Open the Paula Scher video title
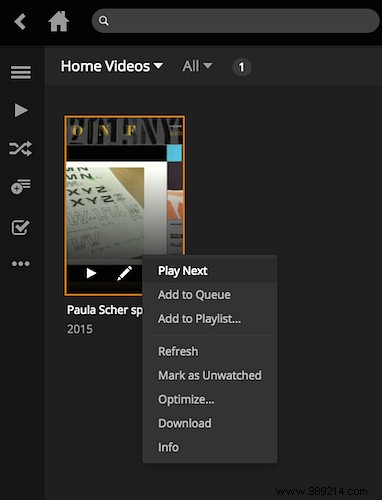 pyautogui.click(x=105, y=310)
